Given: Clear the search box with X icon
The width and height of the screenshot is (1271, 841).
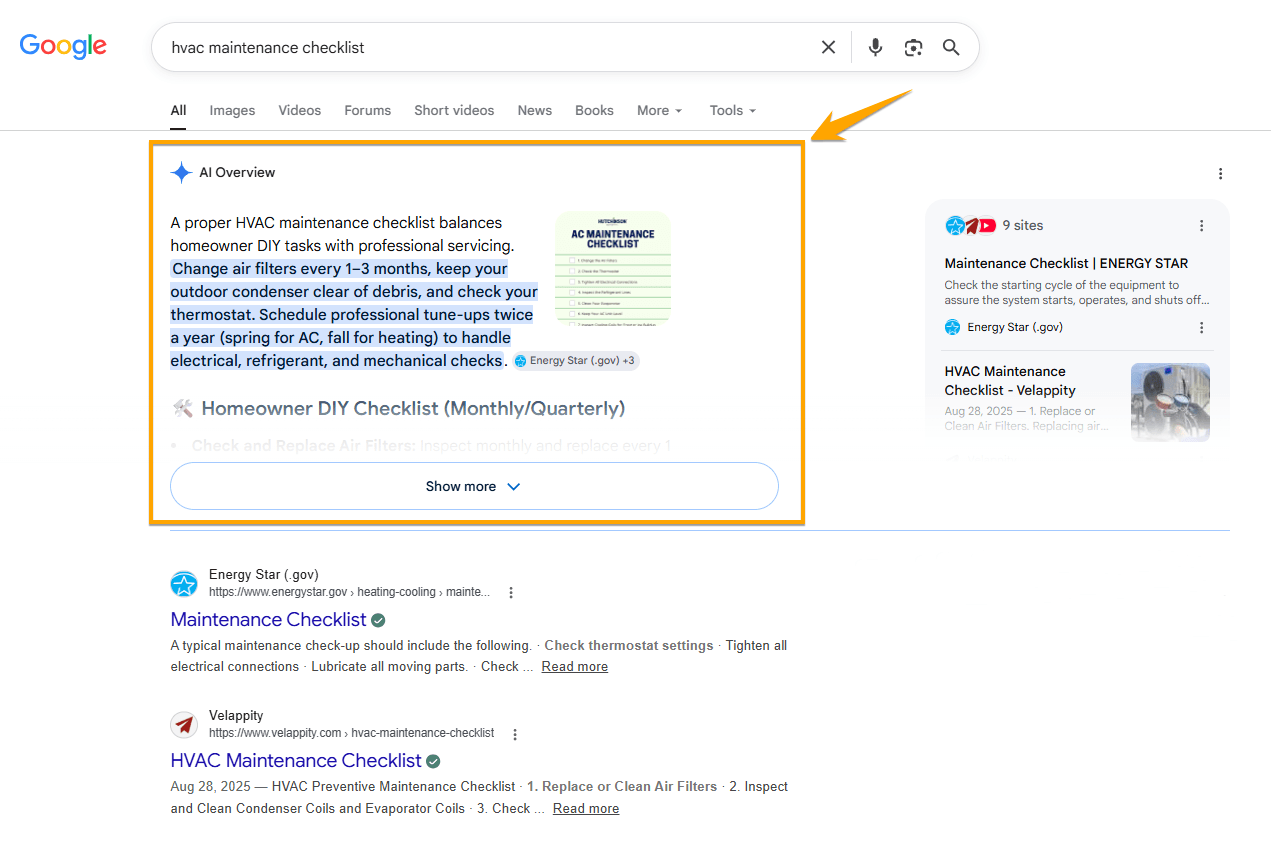Looking at the screenshot, I should click(x=828, y=47).
